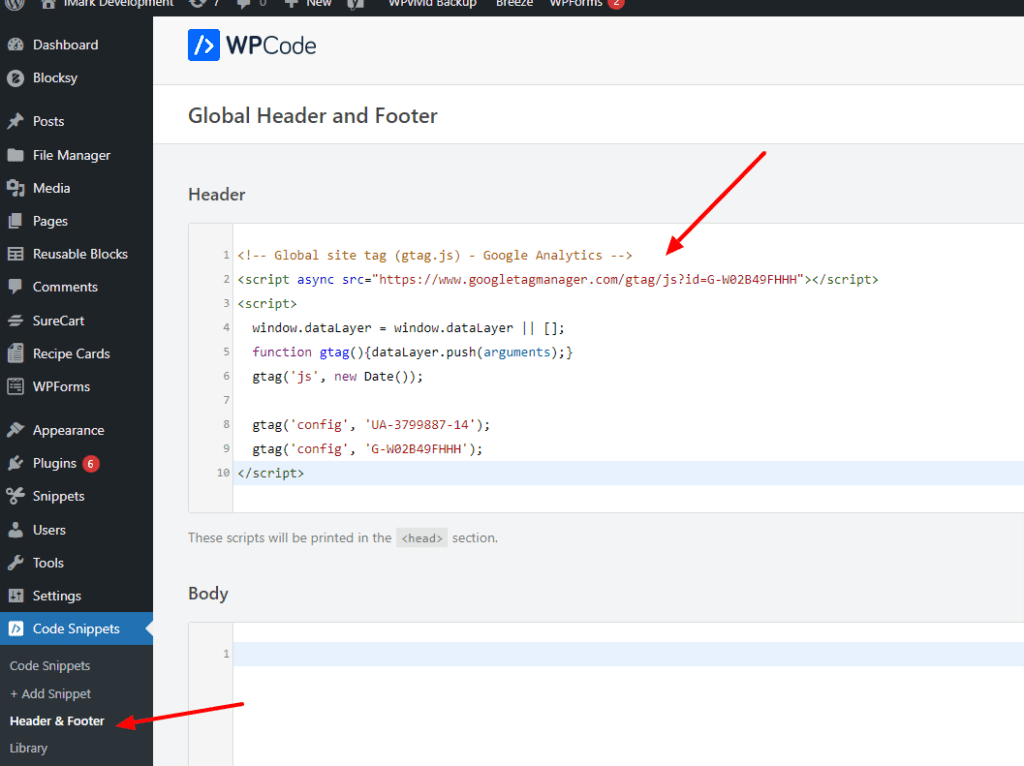Click the WordPress logo in admin bar
1024x766 pixels.
[15, 3]
